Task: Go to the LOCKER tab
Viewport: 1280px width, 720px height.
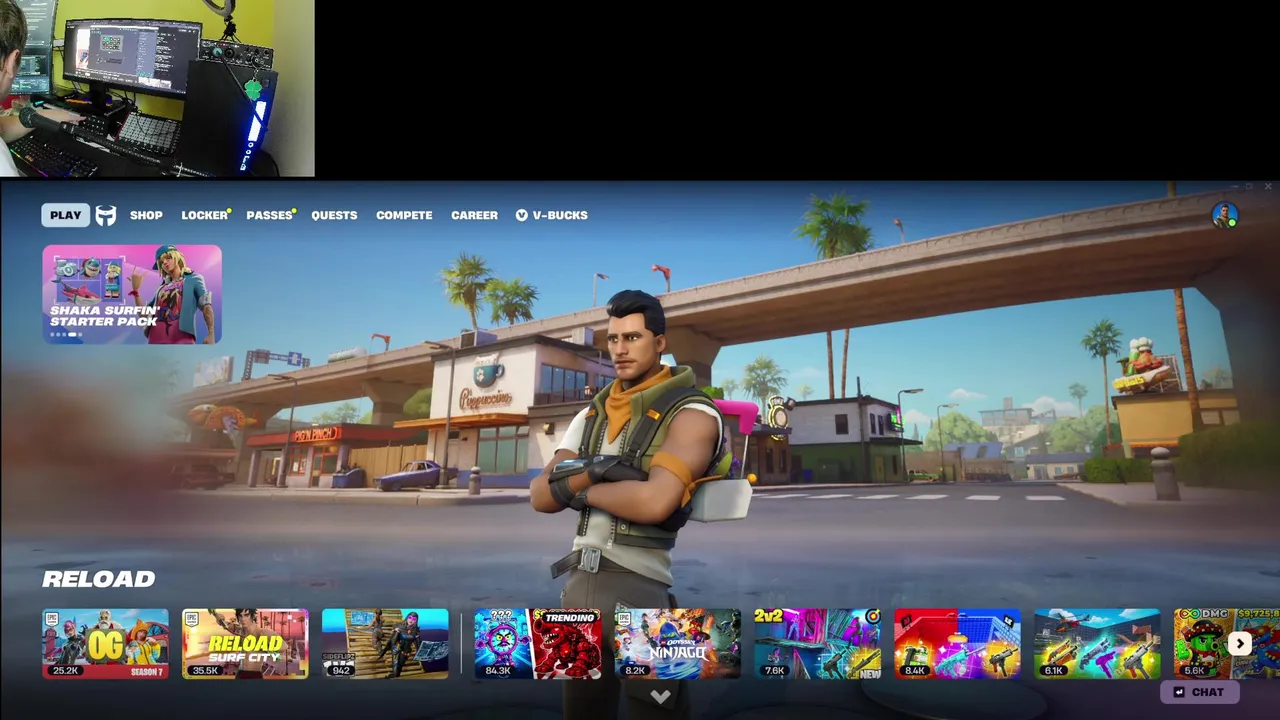Action: (205, 215)
